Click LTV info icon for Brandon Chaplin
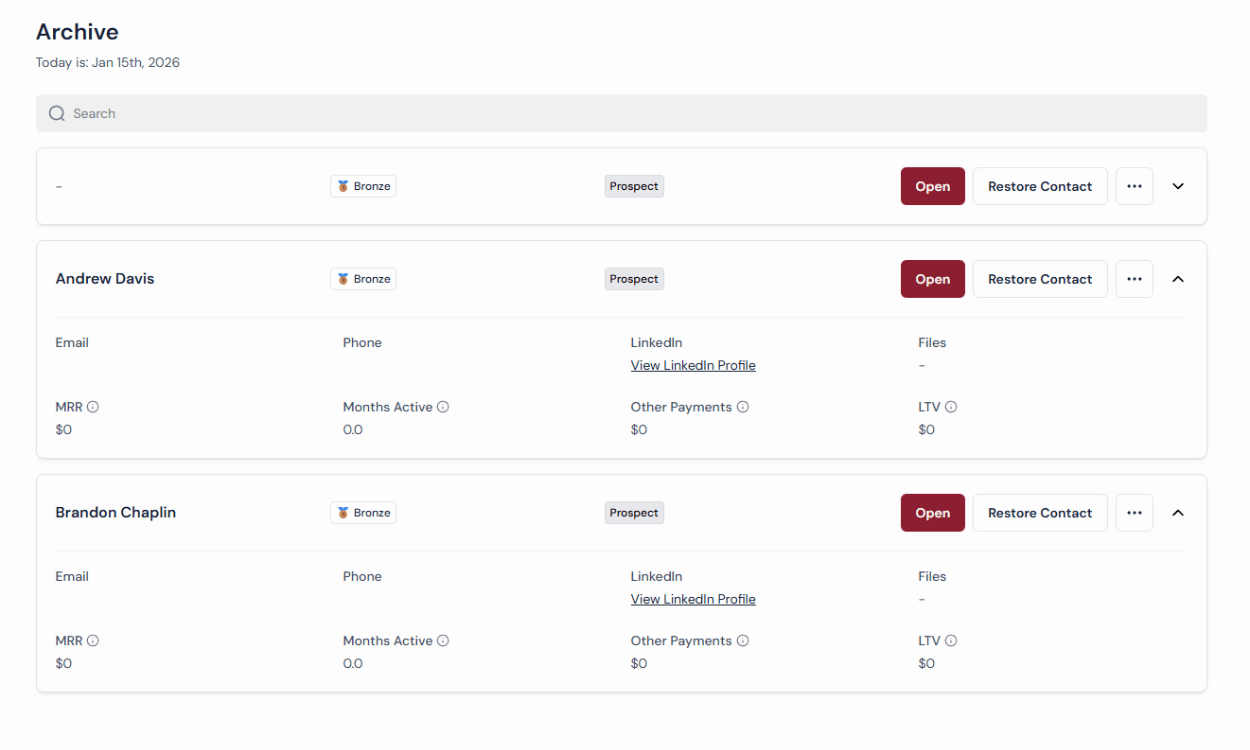This screenshot has width=1250, height=750. (951, 641)
